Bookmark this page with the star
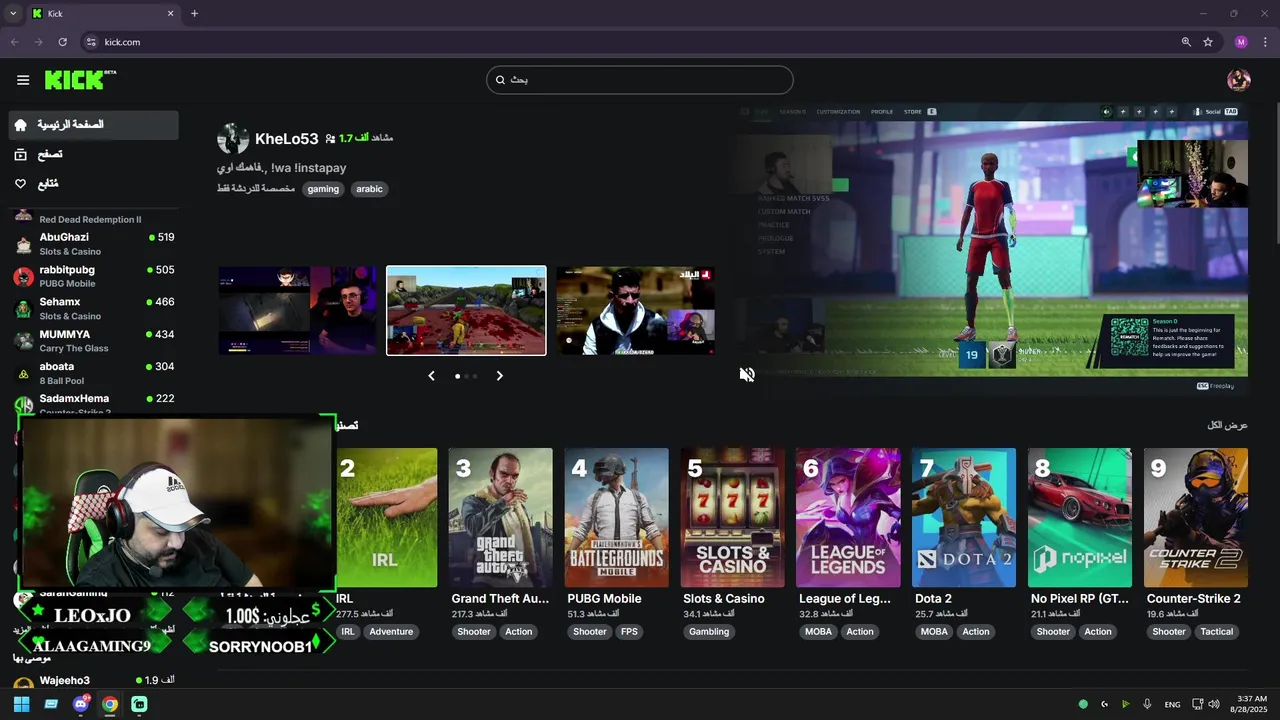The image size is (1280, 720). tap(1208, 42)
